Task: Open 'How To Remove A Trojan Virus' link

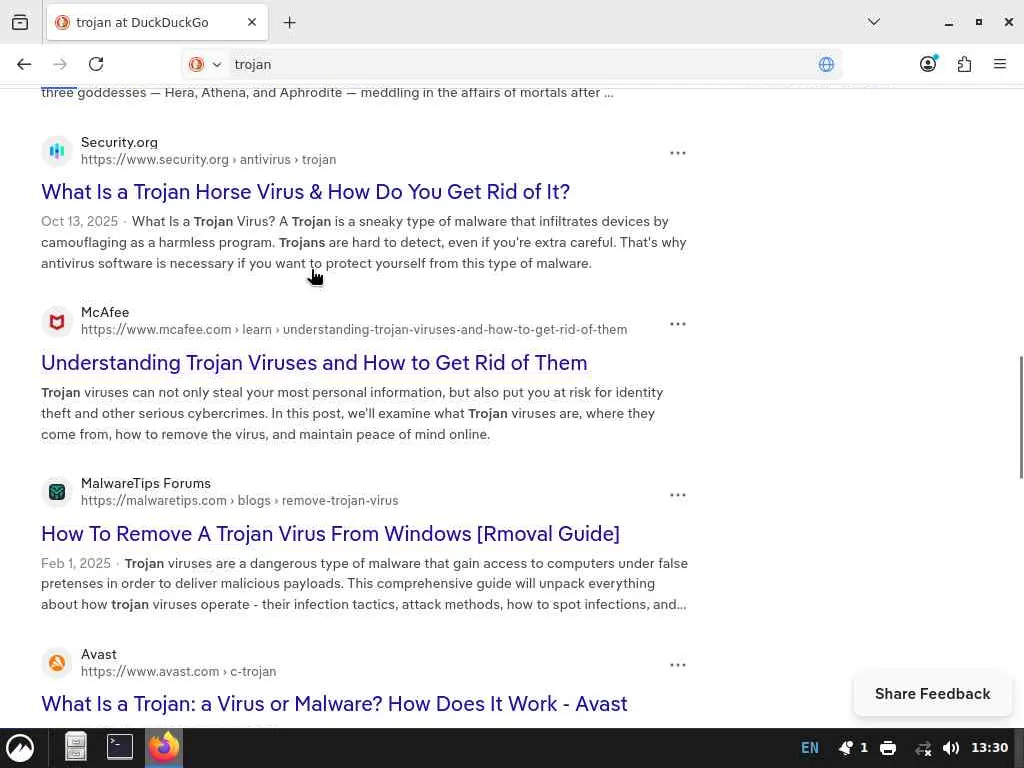Action: [x=330, y=534]
